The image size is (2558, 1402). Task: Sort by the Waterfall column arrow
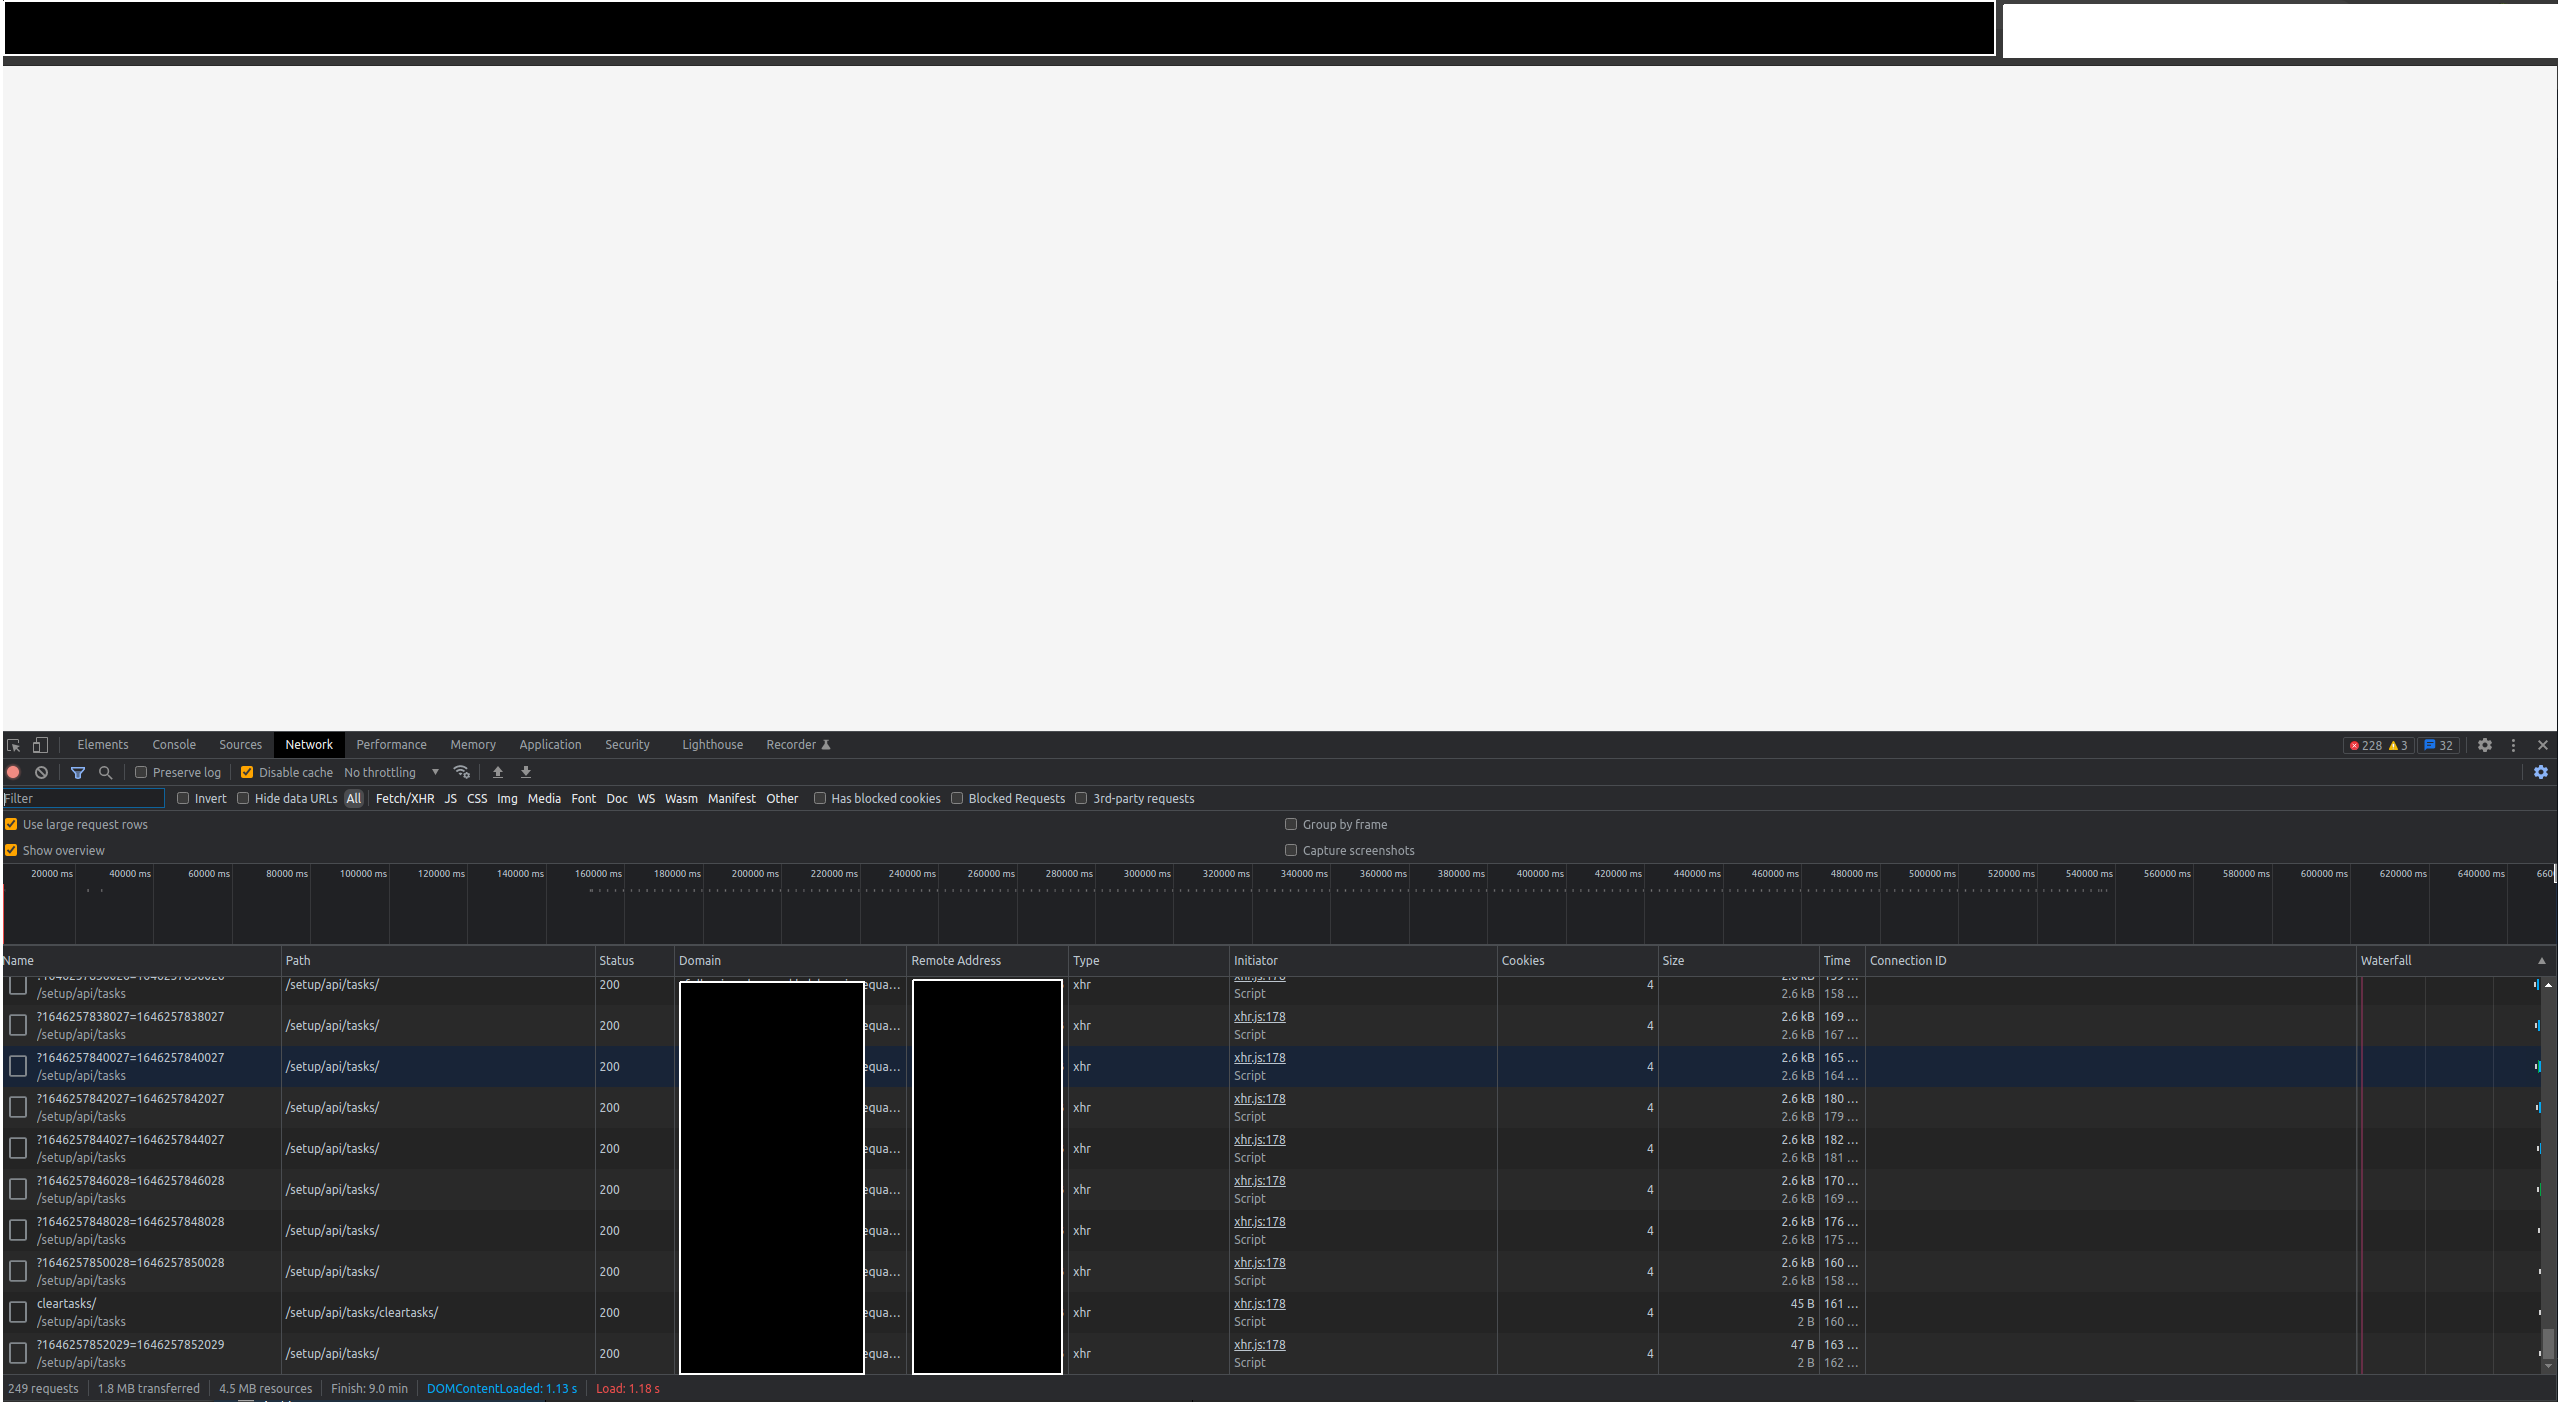pos(2541,961)
